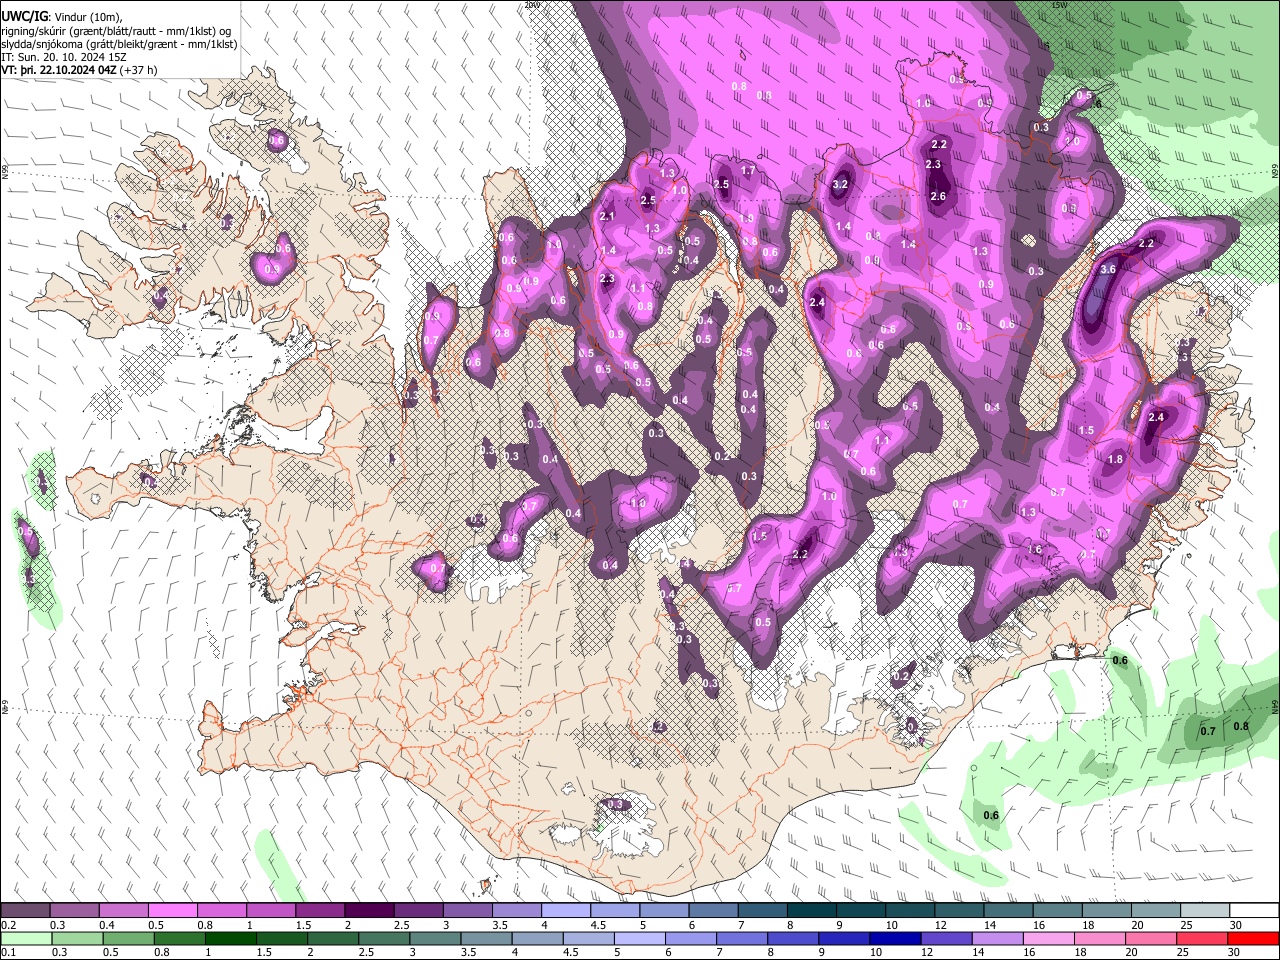Viewport: 1280px width, 960px height.
Task: Click the 'IT: Sun. 20. 10. 2024 15Z' line
Action: (64, 57)
